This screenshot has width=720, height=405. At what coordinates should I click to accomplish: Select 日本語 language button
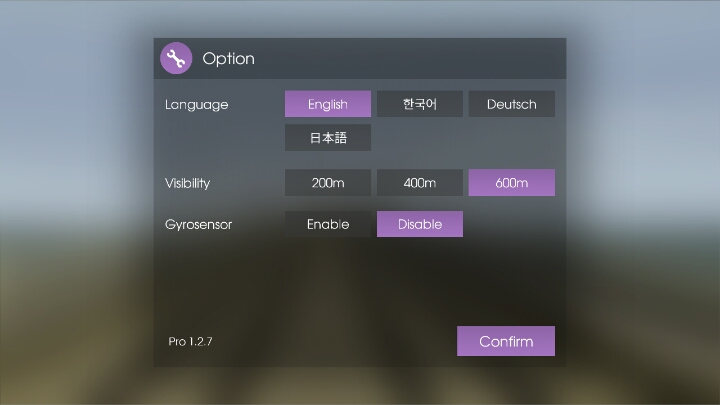328,138
